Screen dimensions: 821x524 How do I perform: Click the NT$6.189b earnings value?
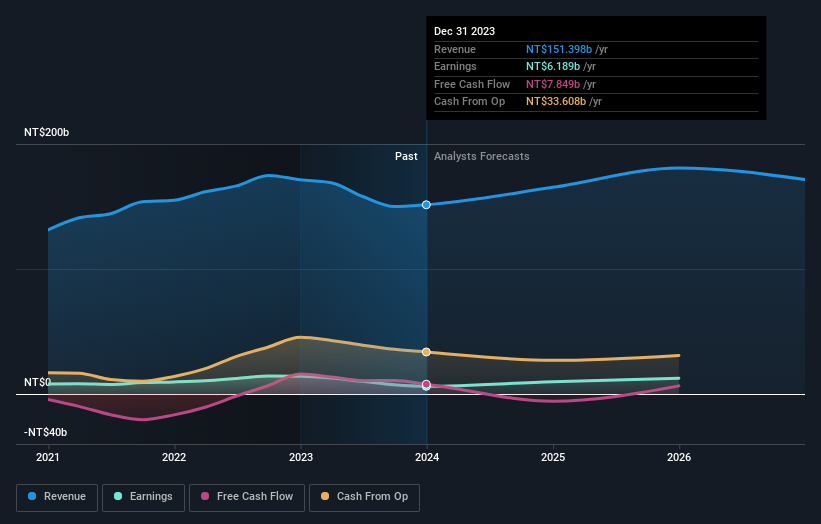pyautogui.click(x=553, y=66)
